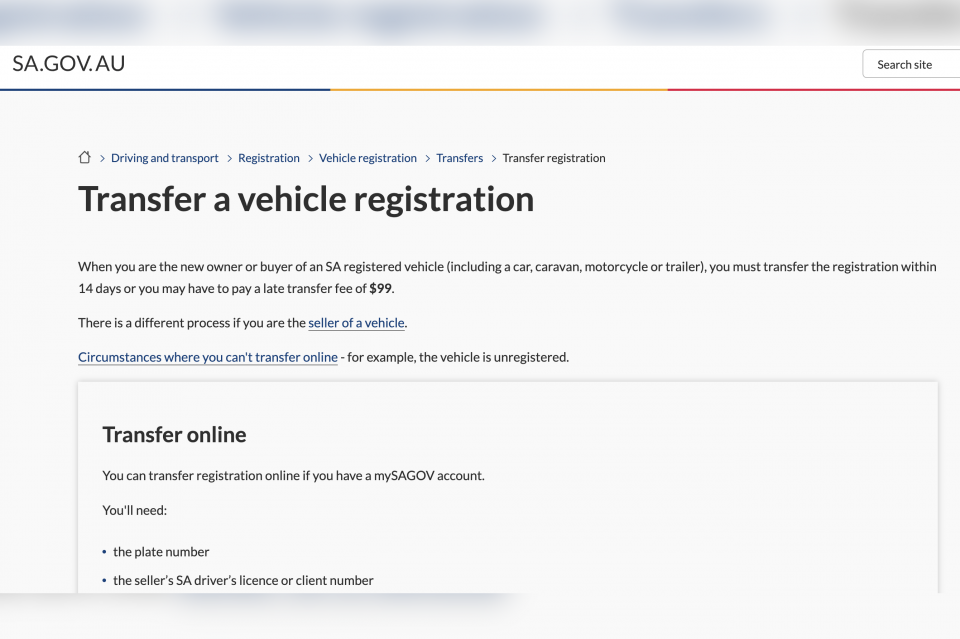Click chevron before Vehicle registration breadcrumb
The height and width of the screenshot is (639, 960).
pos(310,159)
